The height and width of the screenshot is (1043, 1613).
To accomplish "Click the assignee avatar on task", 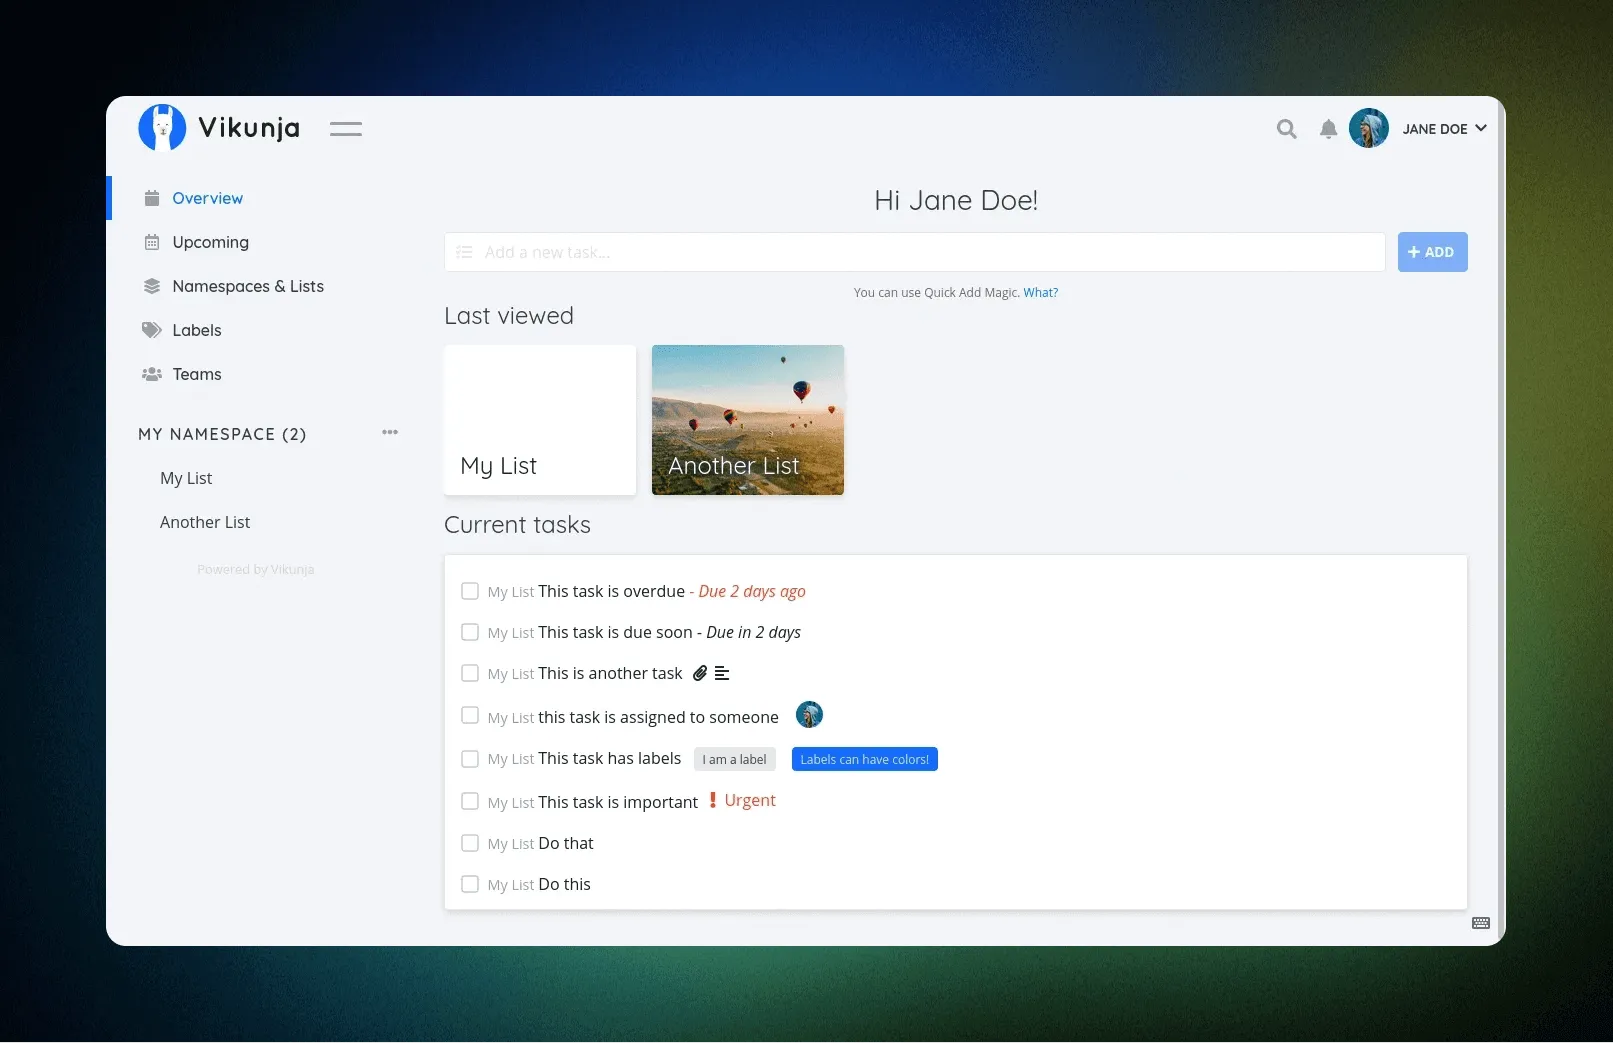I will (809, 714).
